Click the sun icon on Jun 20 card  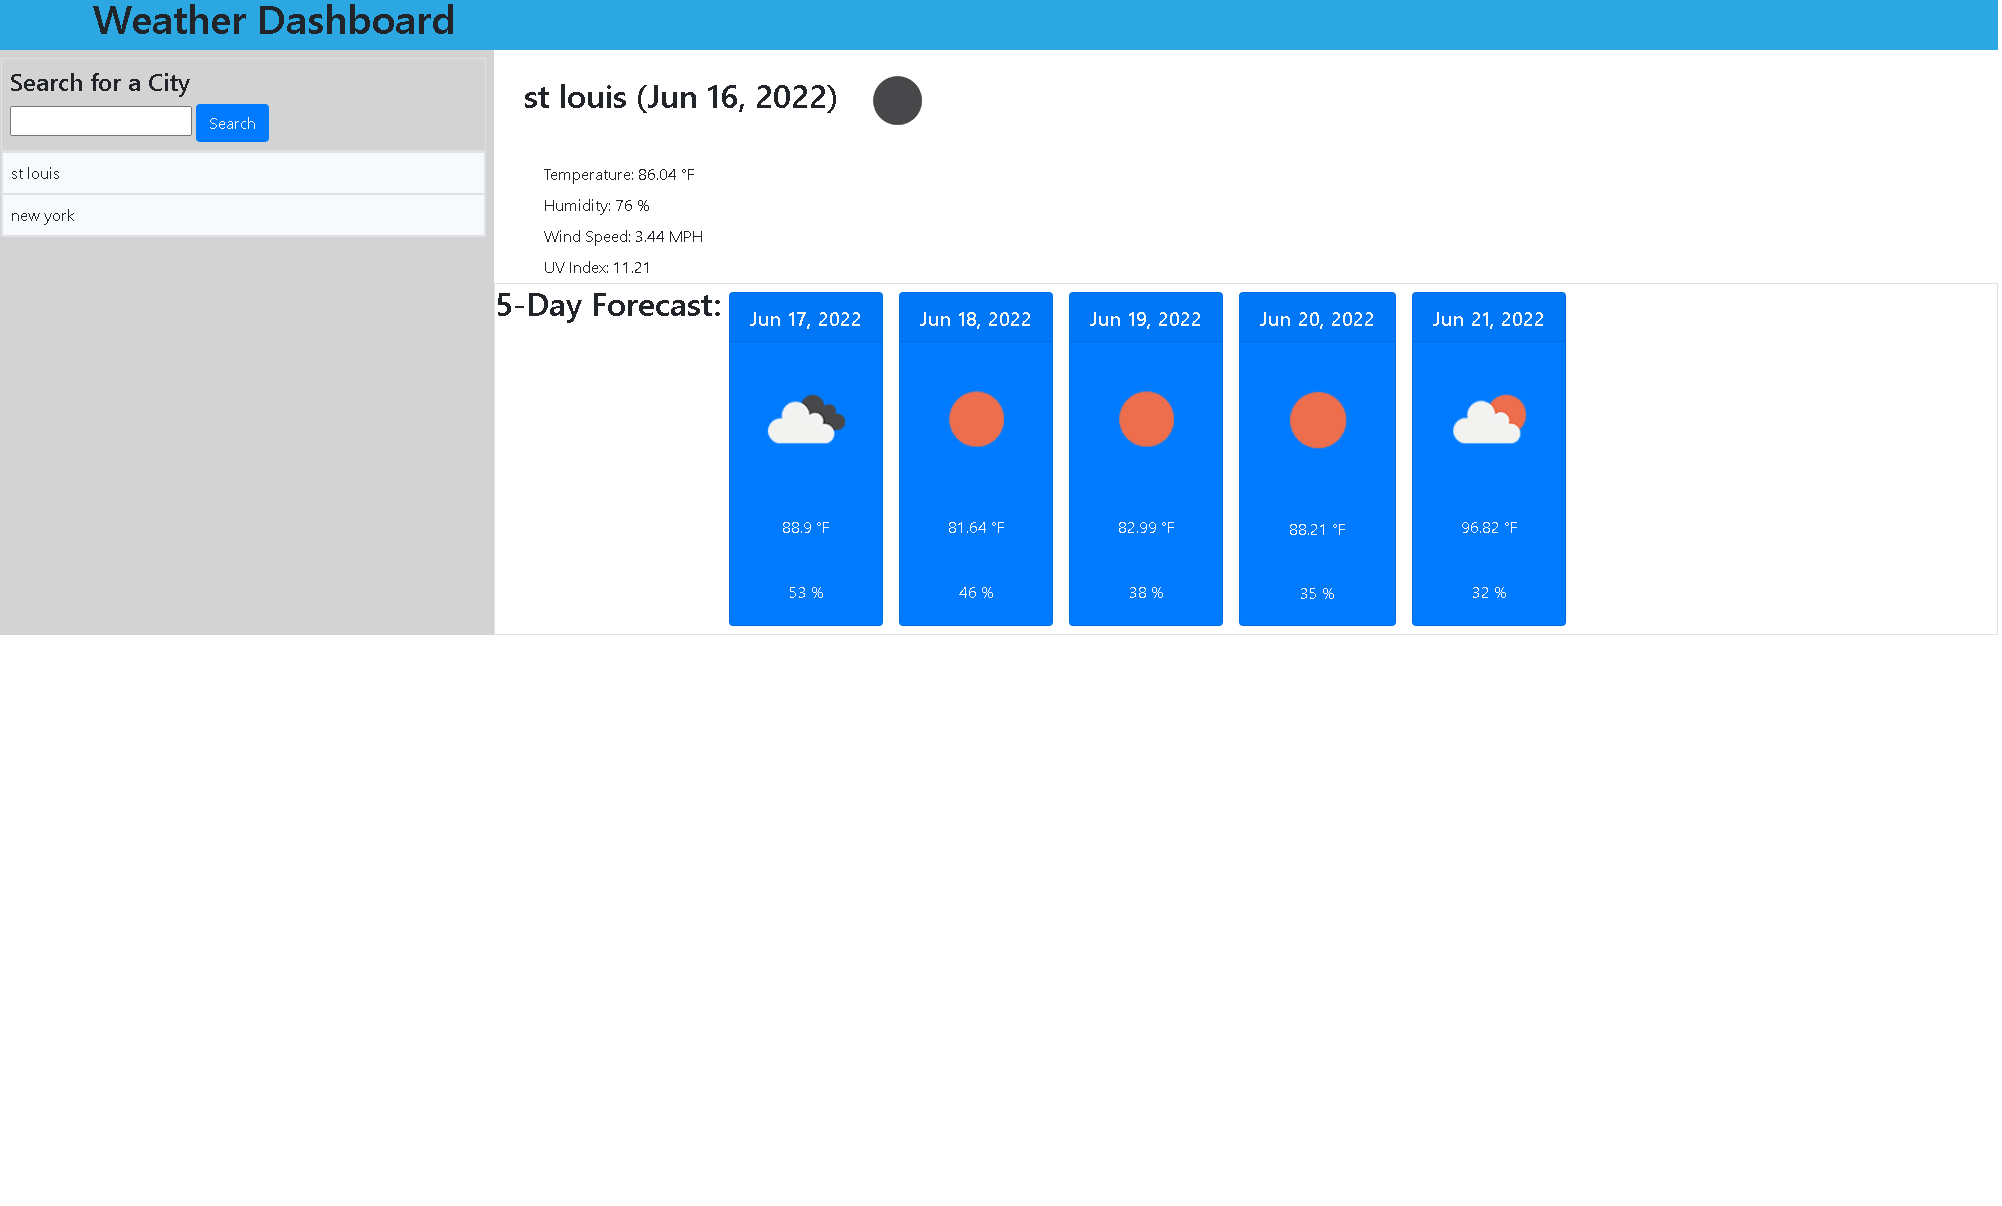[x=1317, y=420]
